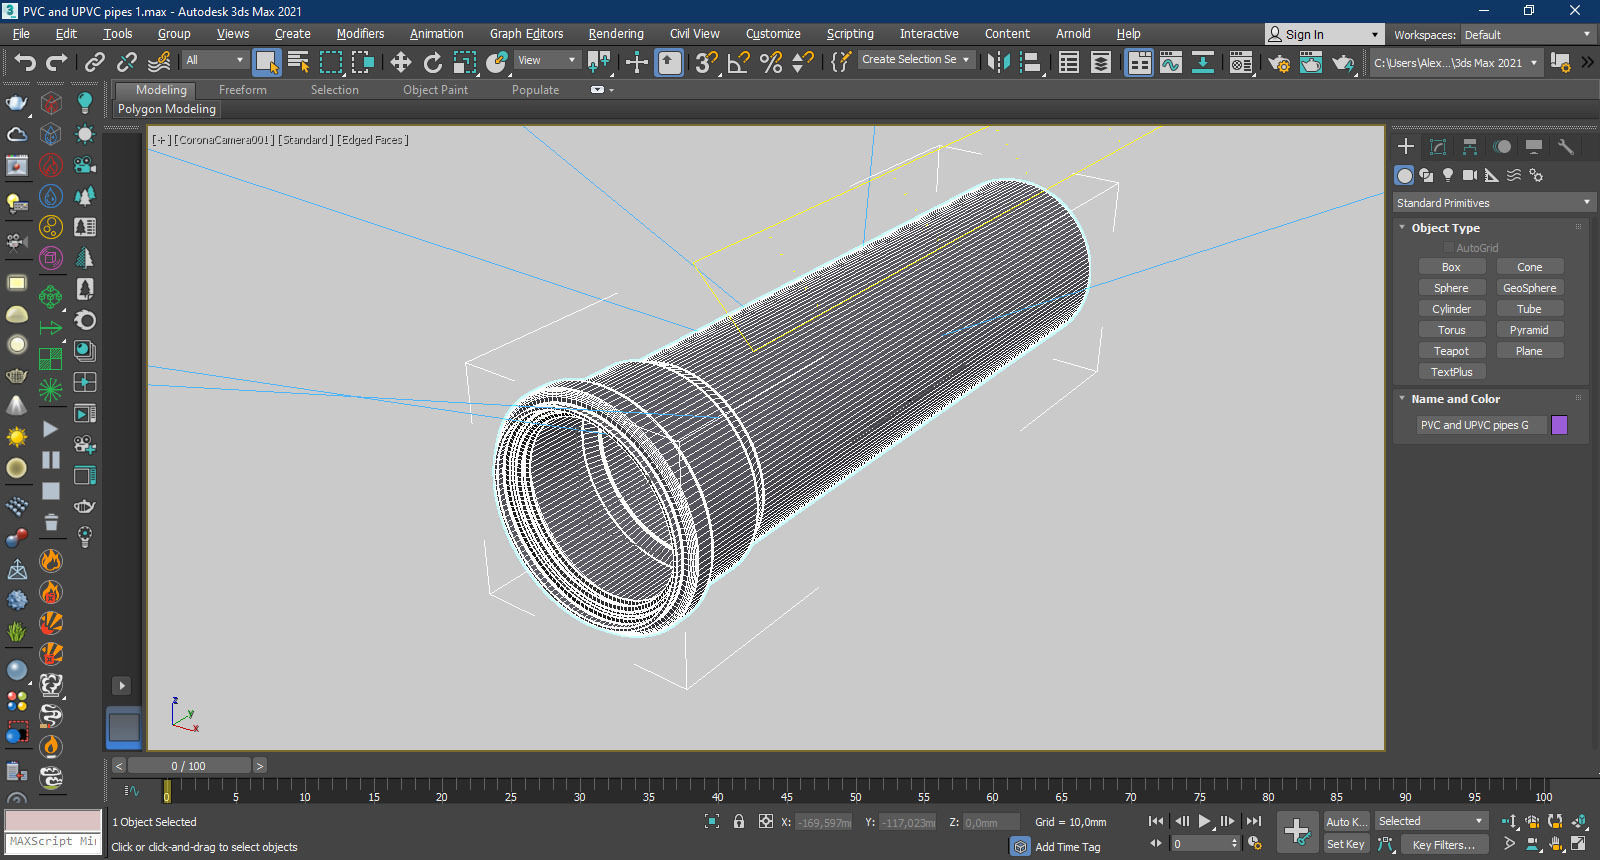
Task: Choose the Rectangular Selection Region tool
Action: [331, 62]
